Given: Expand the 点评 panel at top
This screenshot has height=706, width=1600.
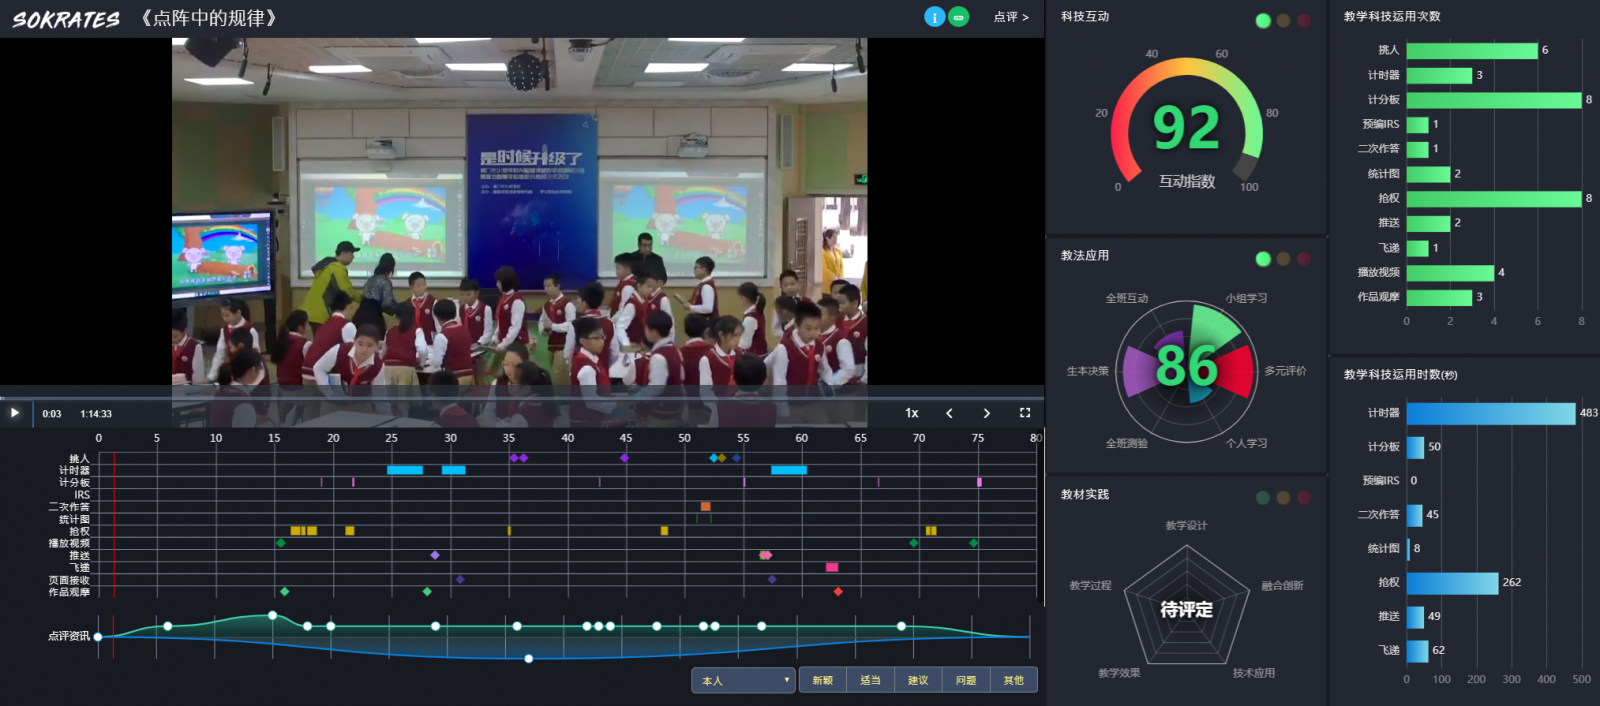Looking at the screenshot, I should [1011, 17].
